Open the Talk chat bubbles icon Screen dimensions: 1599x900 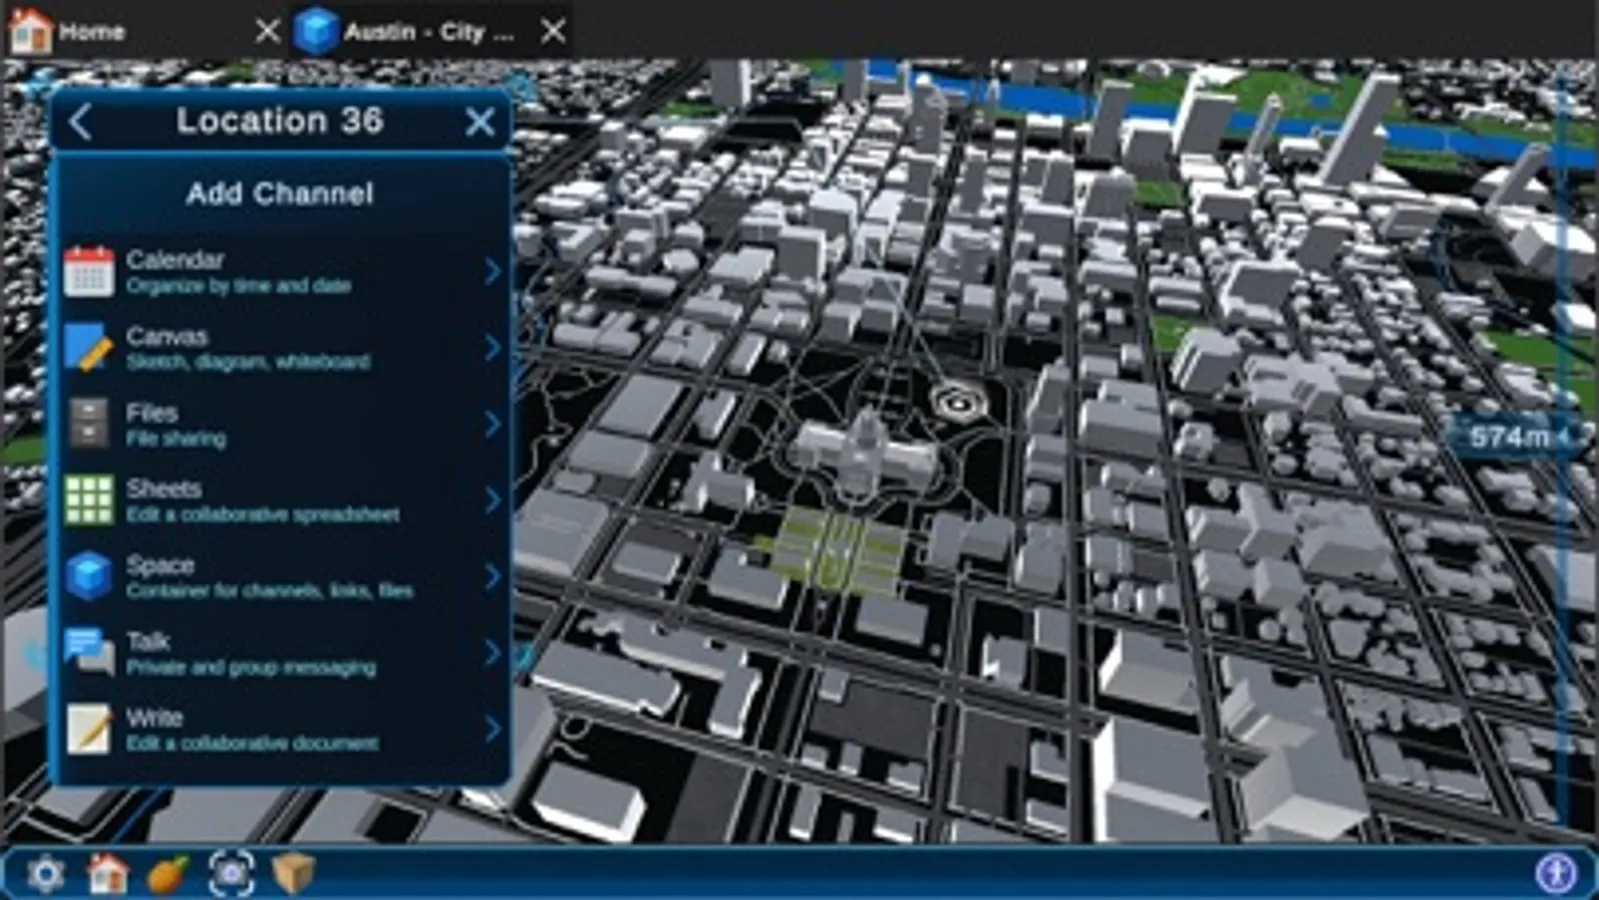(89, 652)
